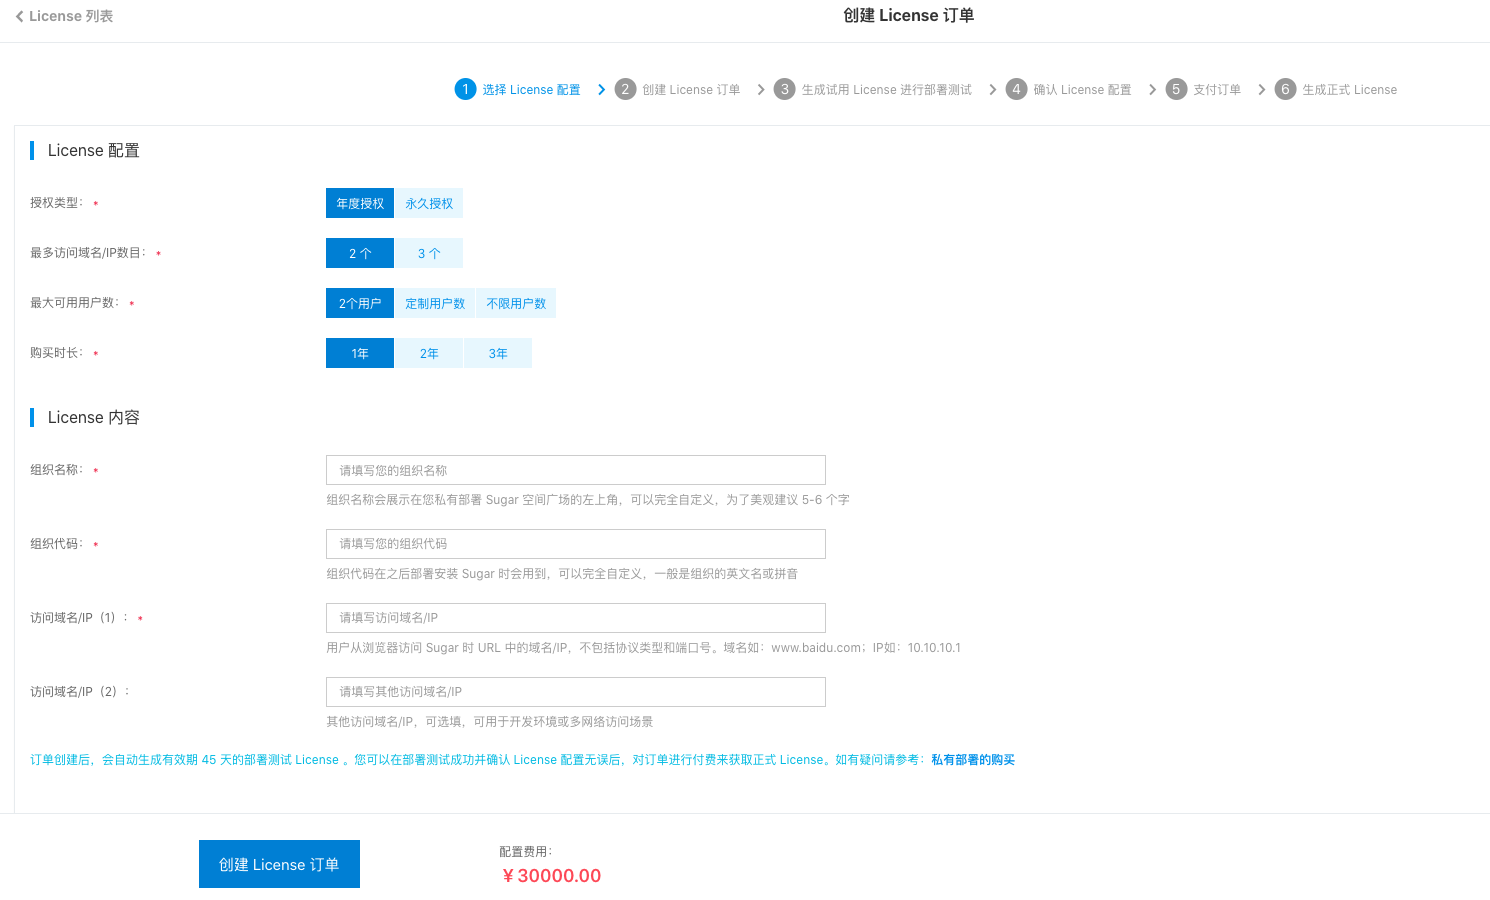This screenshot has height=900, width=1490.
Task: Open the 私有部署的购买 reference link
Action: point(973,760)
